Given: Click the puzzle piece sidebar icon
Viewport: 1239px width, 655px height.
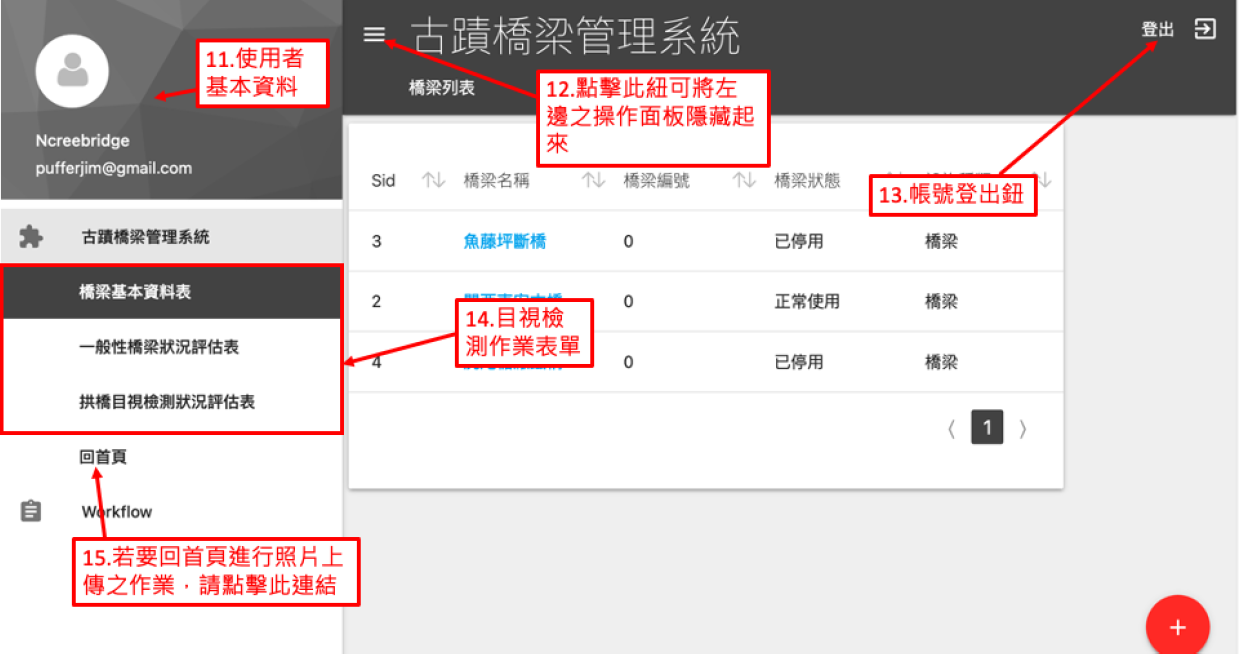Looking at the screenshot, I should (x=31, y=237).
